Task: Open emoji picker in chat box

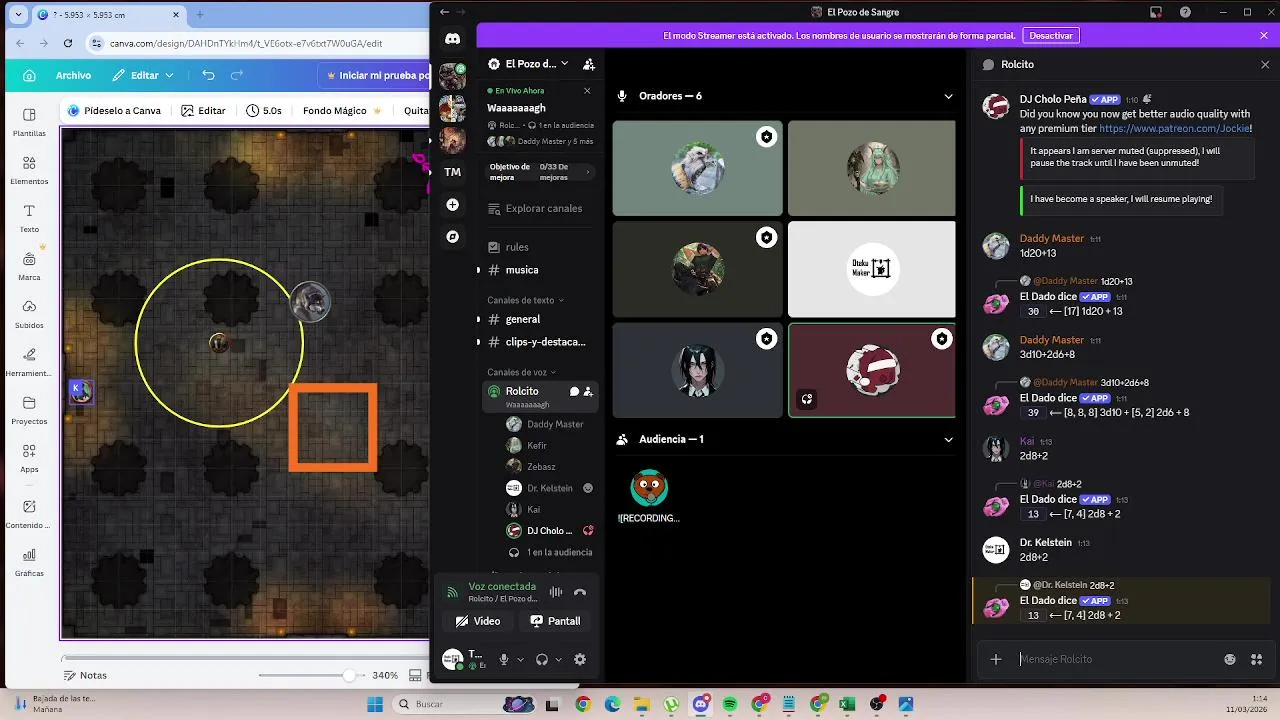Action: click(1230, 659)
